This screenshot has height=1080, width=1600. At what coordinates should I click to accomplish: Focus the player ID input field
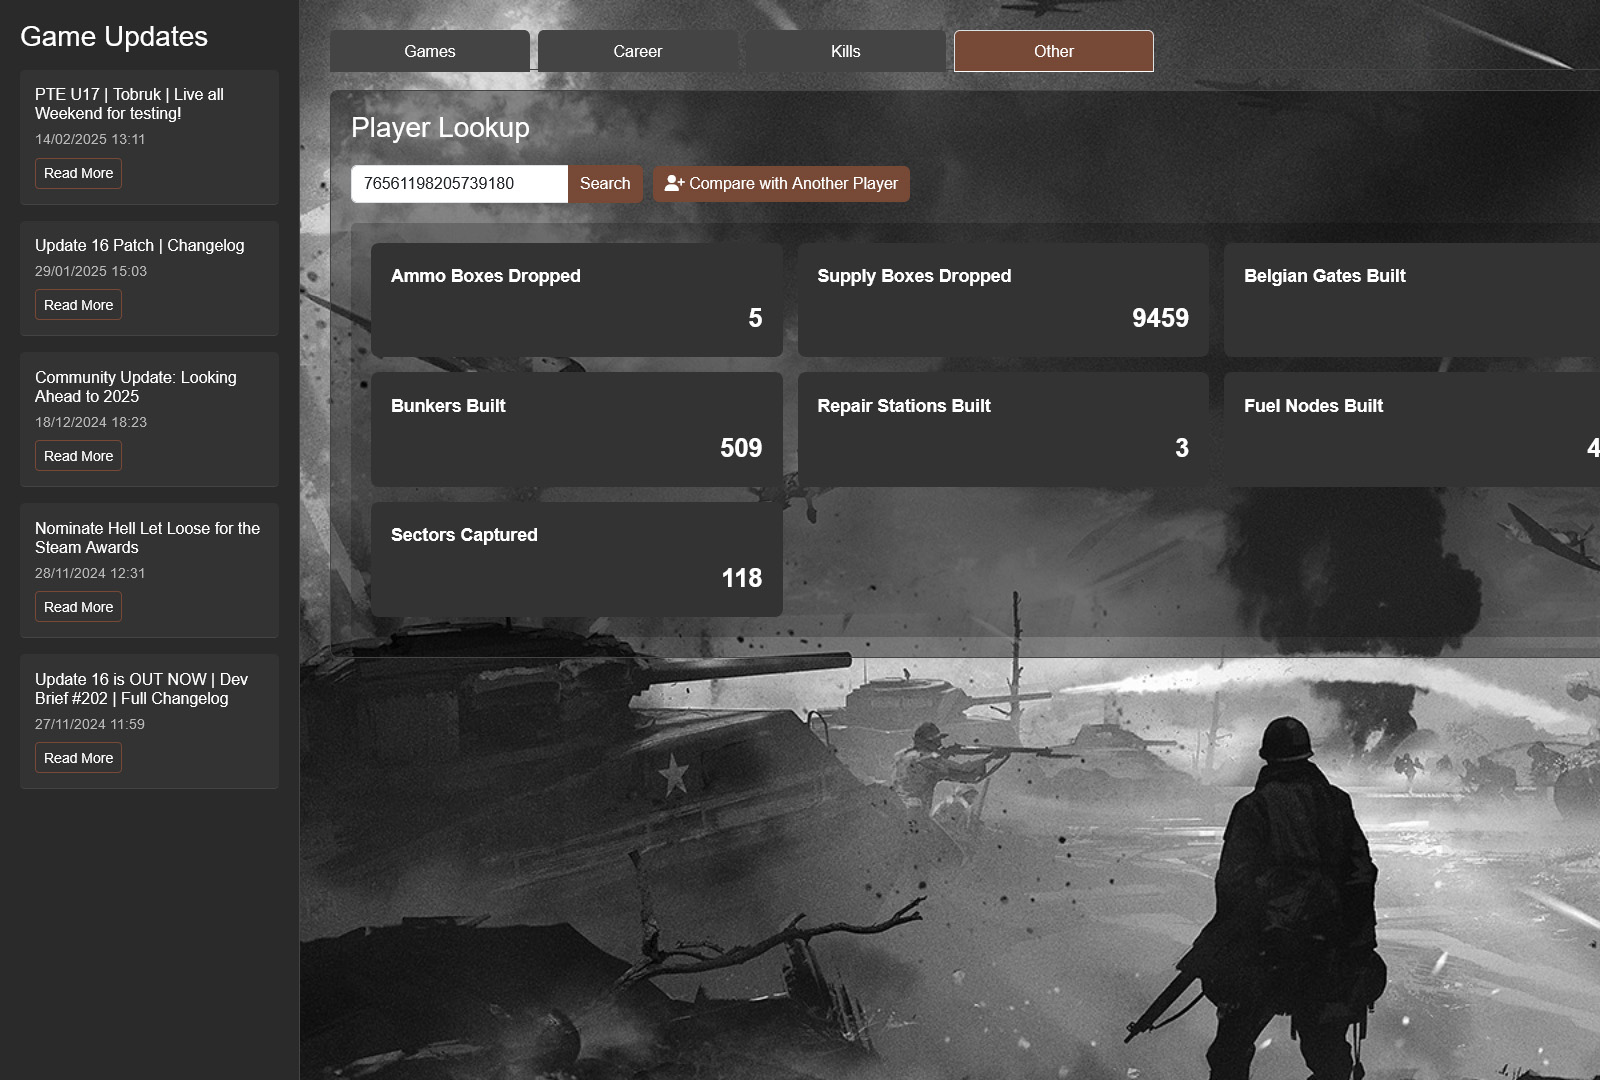tap(459, 184)
